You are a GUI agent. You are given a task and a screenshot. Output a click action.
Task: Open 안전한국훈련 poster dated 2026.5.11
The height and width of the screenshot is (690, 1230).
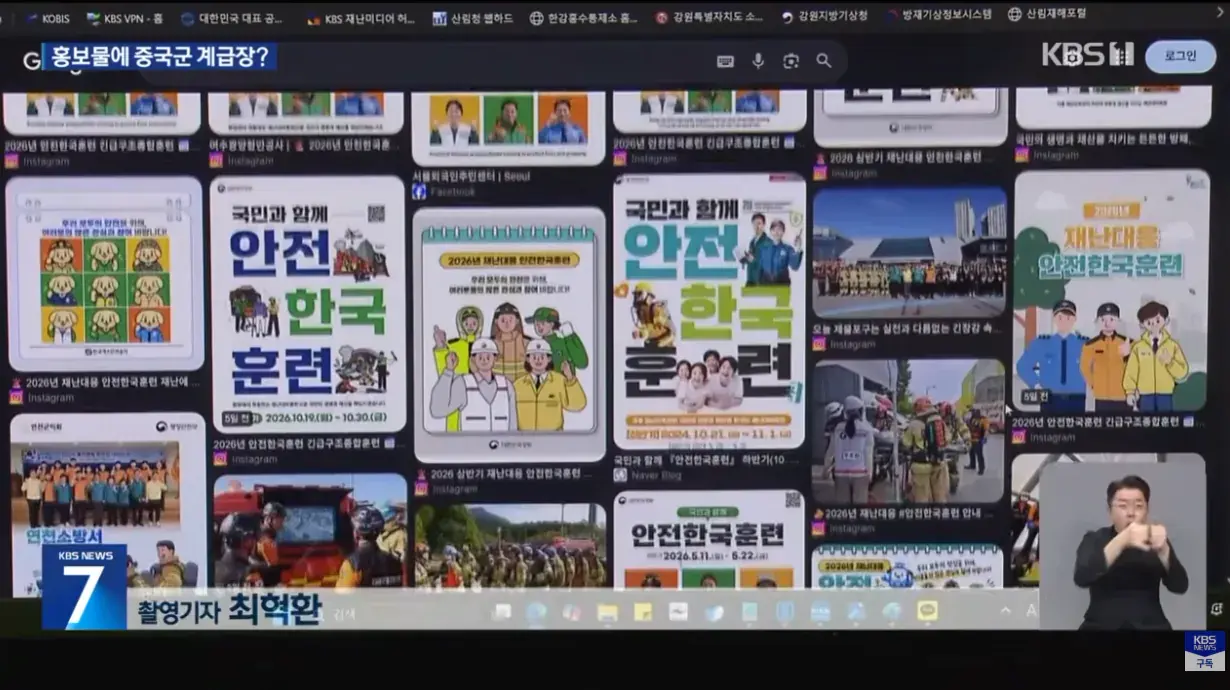(x=709, y=539)
